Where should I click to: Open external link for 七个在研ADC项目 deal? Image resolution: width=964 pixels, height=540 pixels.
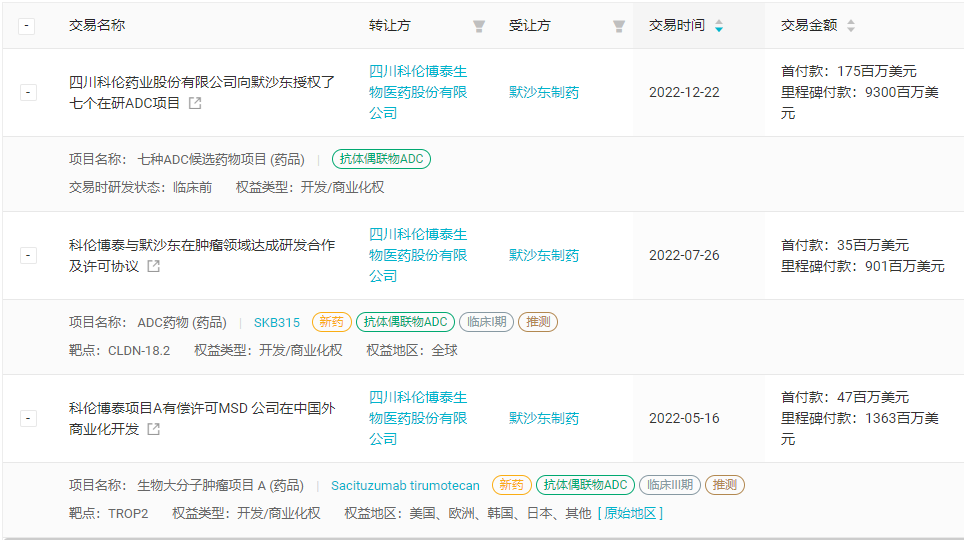[195, 103]
